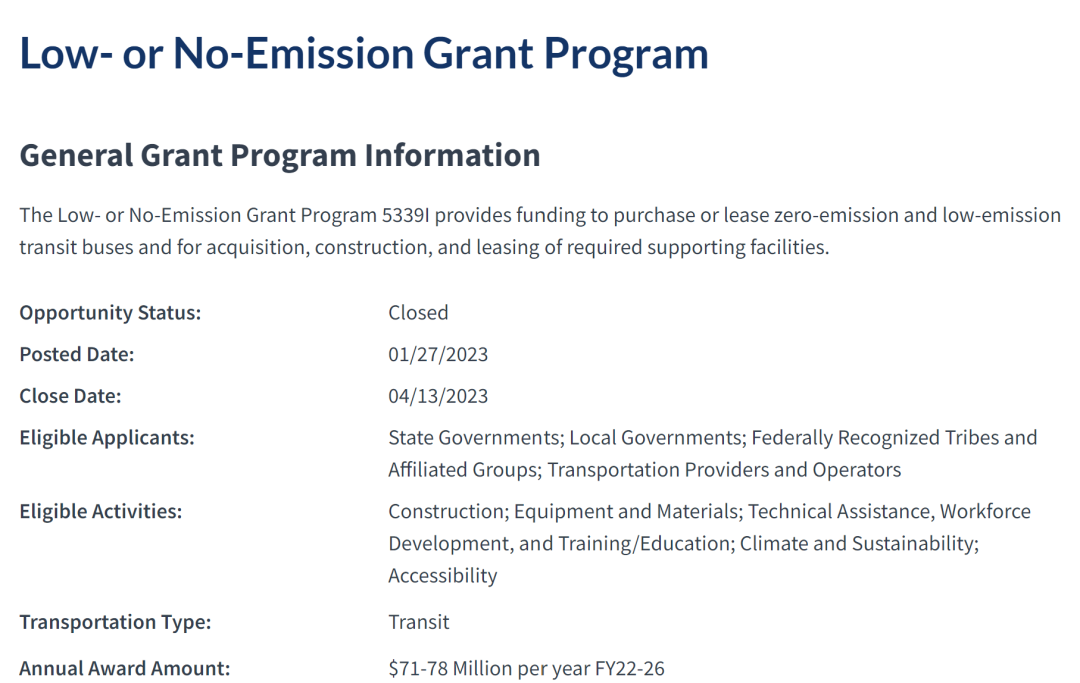
Task: Select the General Grant Program Information heading
Action: click(280, 155)
